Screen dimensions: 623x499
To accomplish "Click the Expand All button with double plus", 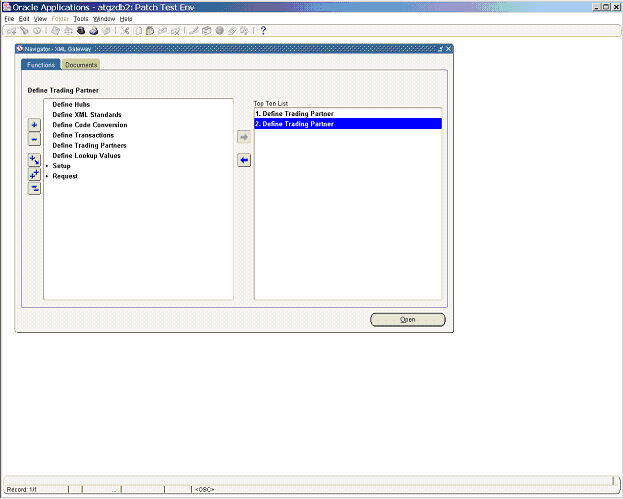I will [34, 174].
